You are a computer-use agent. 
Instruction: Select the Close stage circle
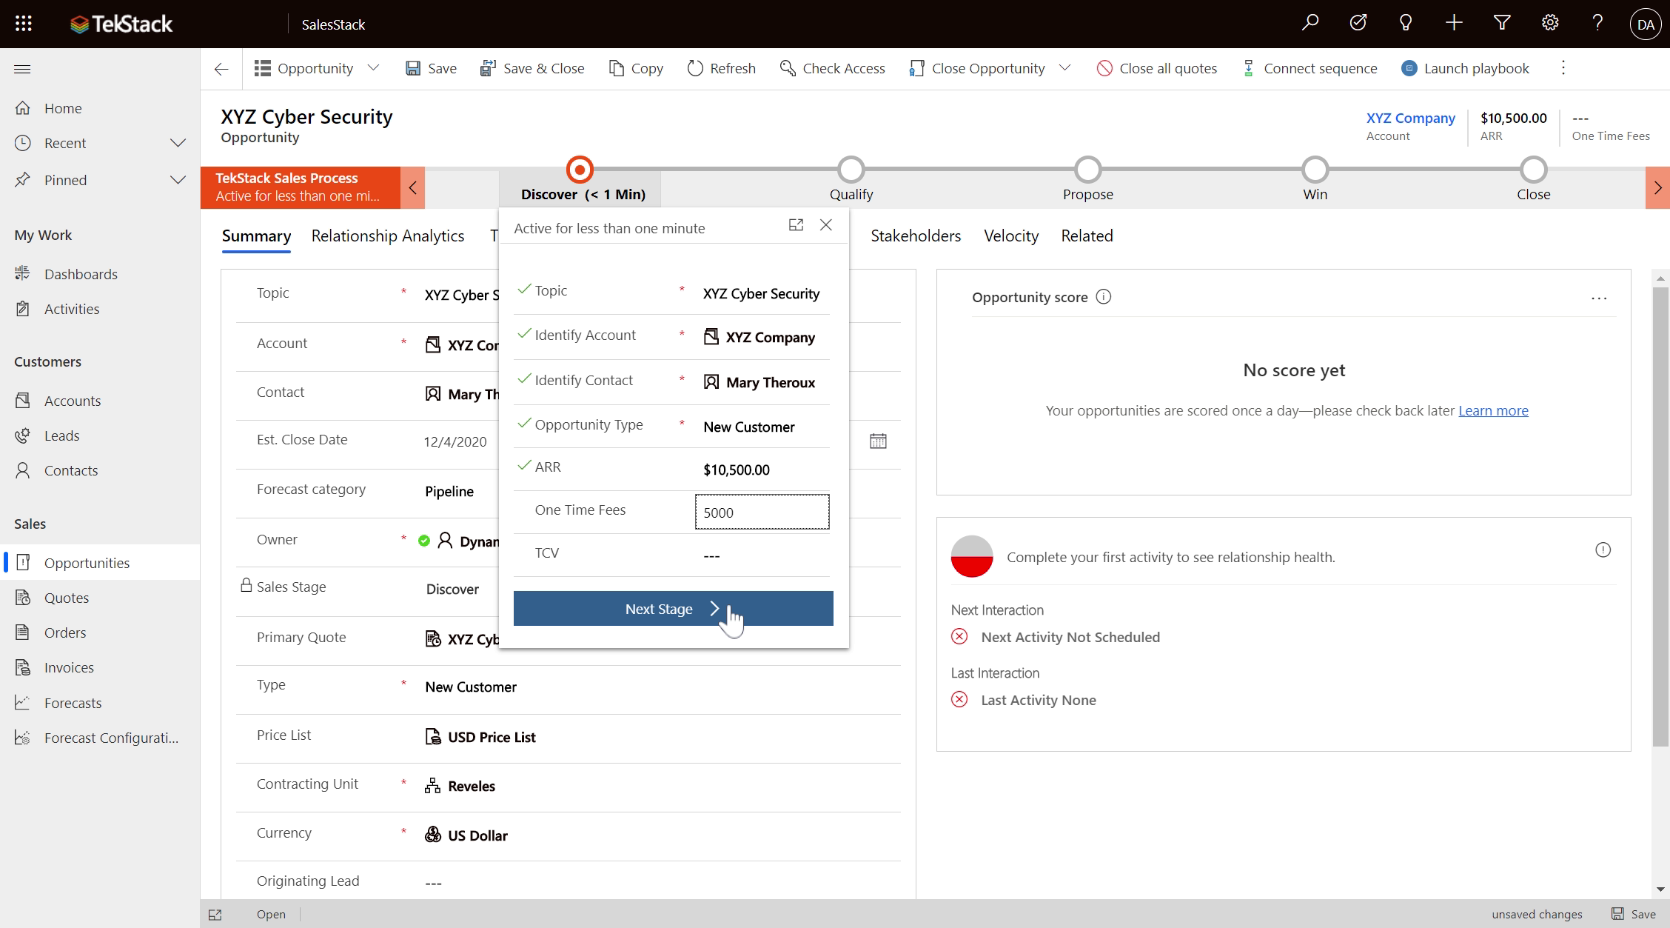(x=1533, y=169)
